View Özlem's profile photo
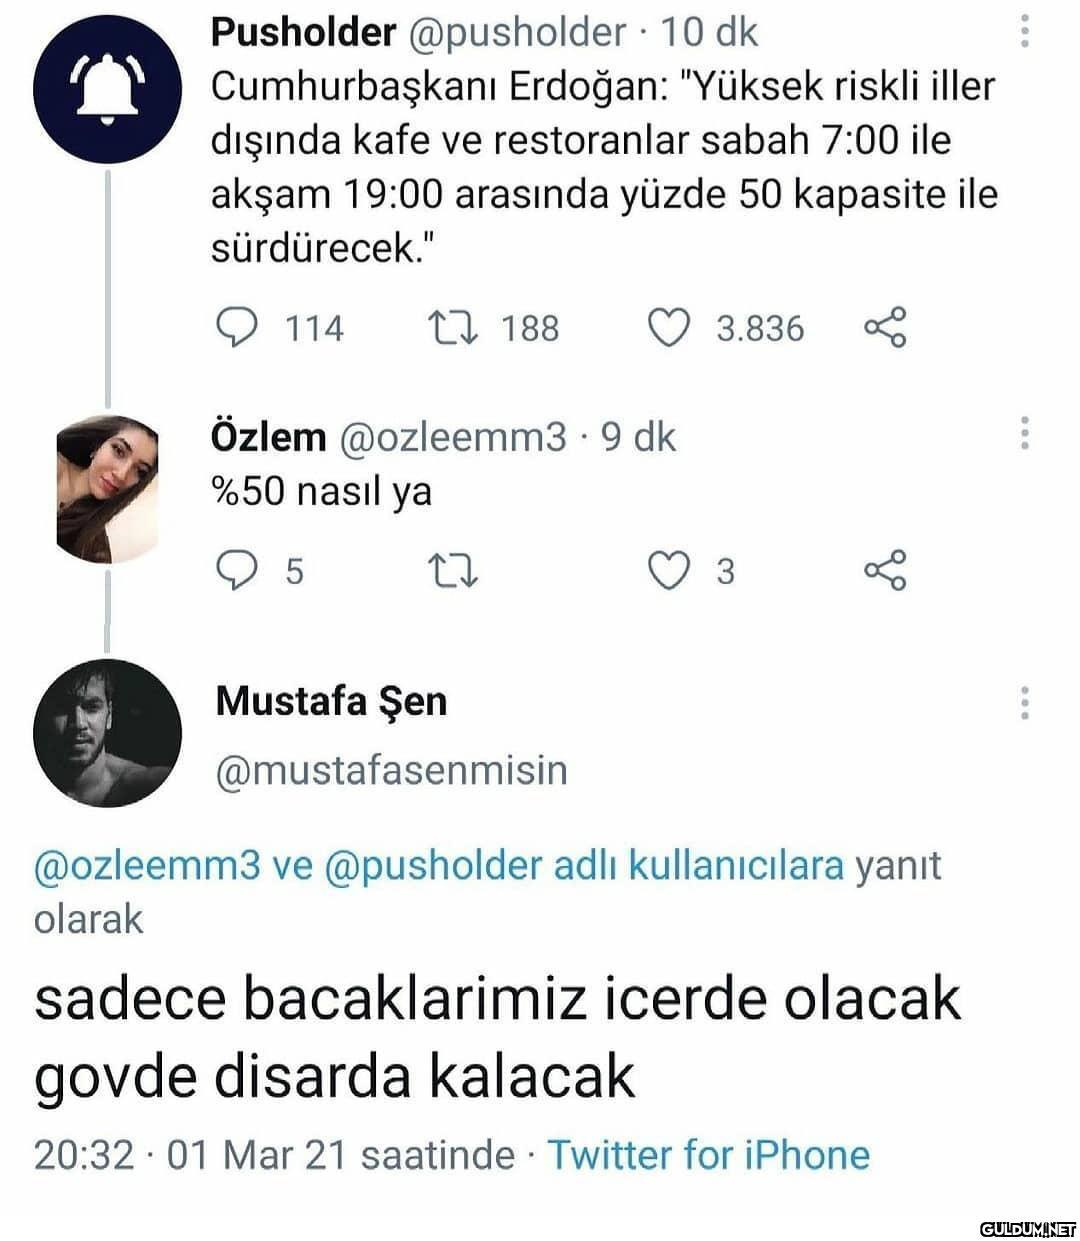The image size is (1080, 1241). [108, 489]
